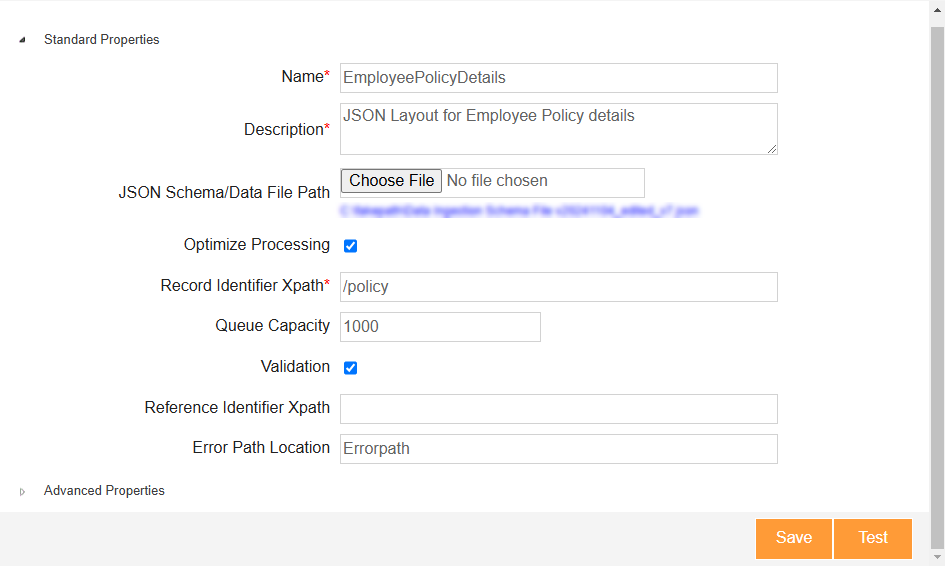Click the blurred schema file path link
Image resolution: width=945 pixels, height=566 pixels.
(519, 211)
